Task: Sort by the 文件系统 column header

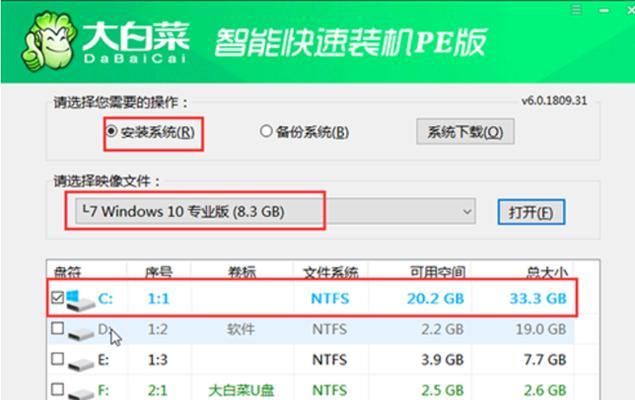Action: pos(331,272)
